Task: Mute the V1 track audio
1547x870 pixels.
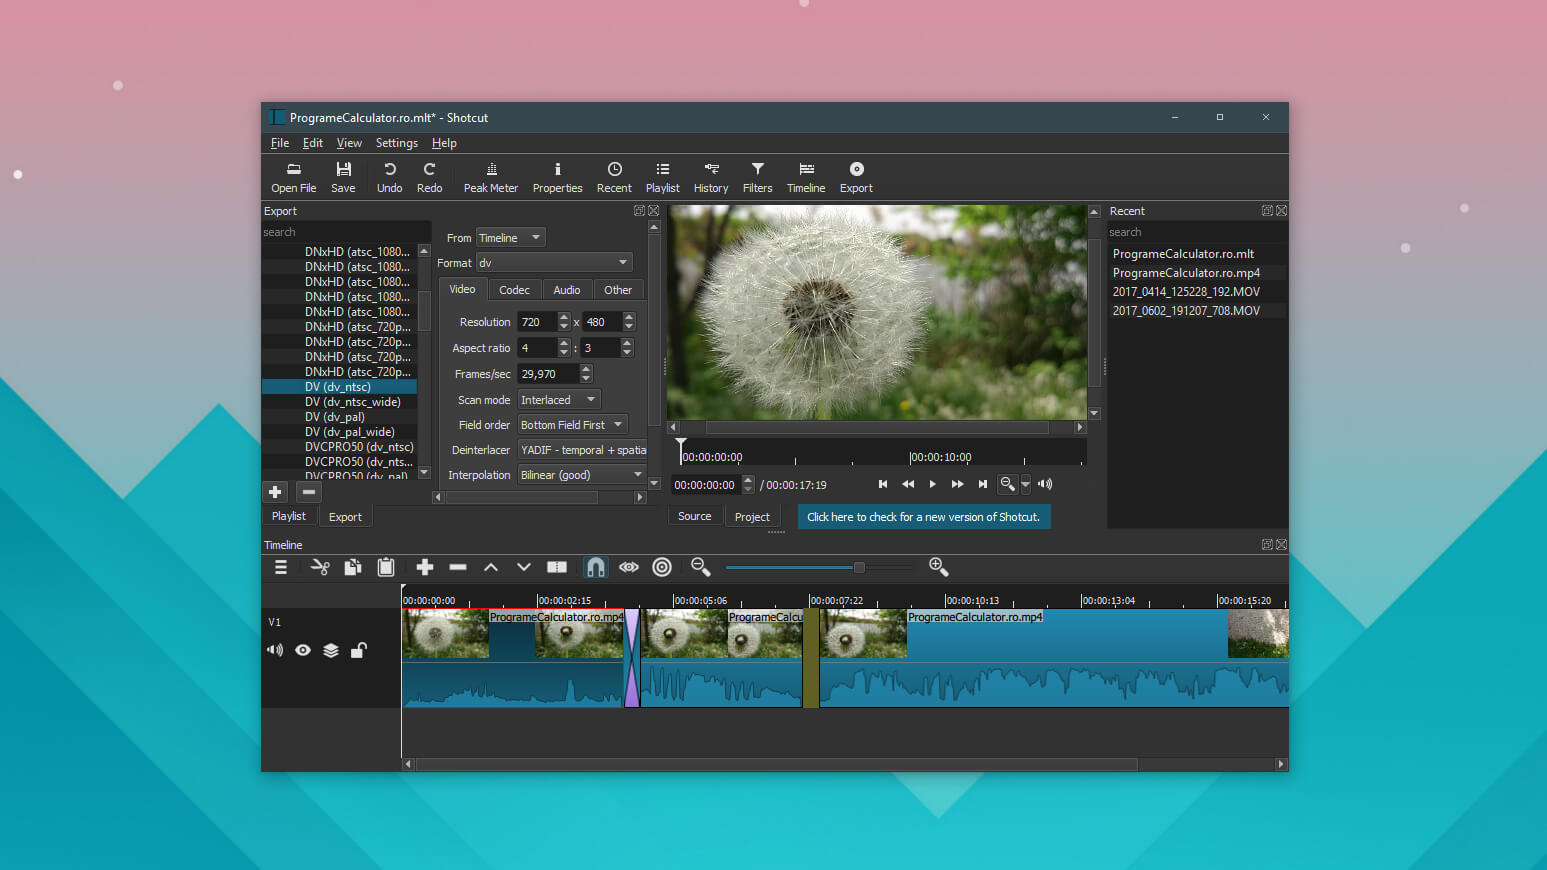Action: pos(275,650)
